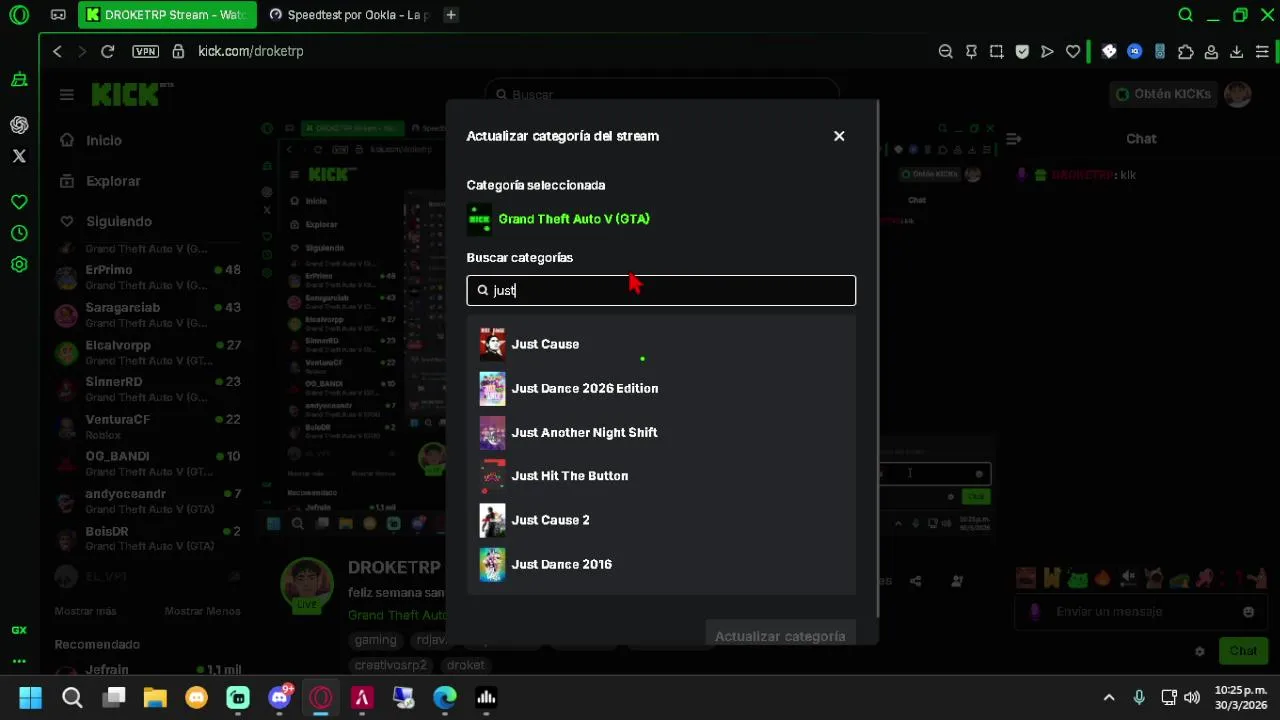Screen dimensions: 1280x720
Task: Select Just Hit The Button result
Action: [661, 476]
